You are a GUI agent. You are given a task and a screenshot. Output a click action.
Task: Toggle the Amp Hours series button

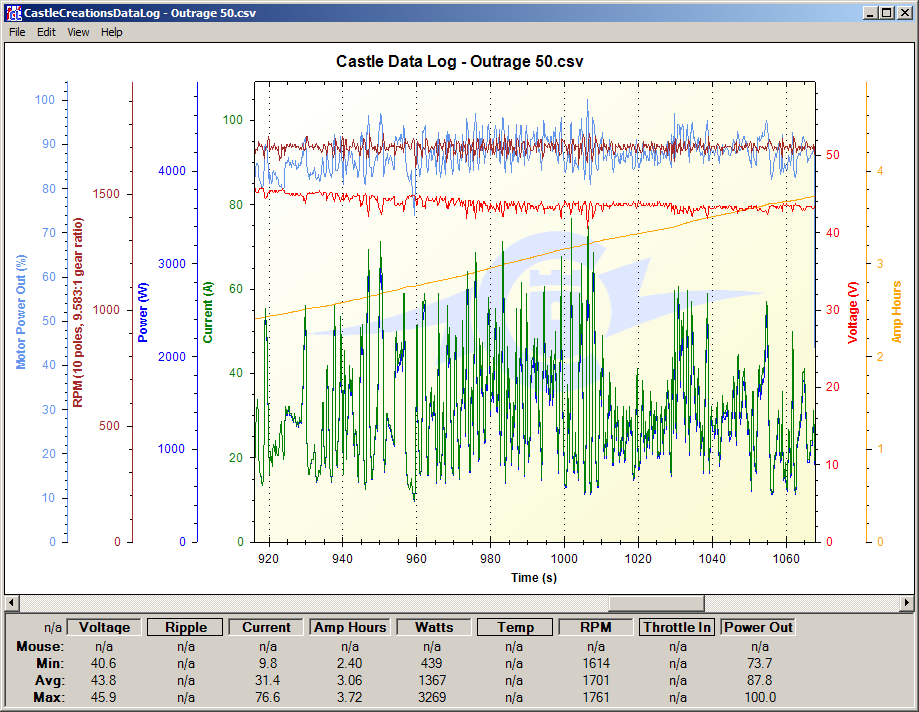coord(350,627)
